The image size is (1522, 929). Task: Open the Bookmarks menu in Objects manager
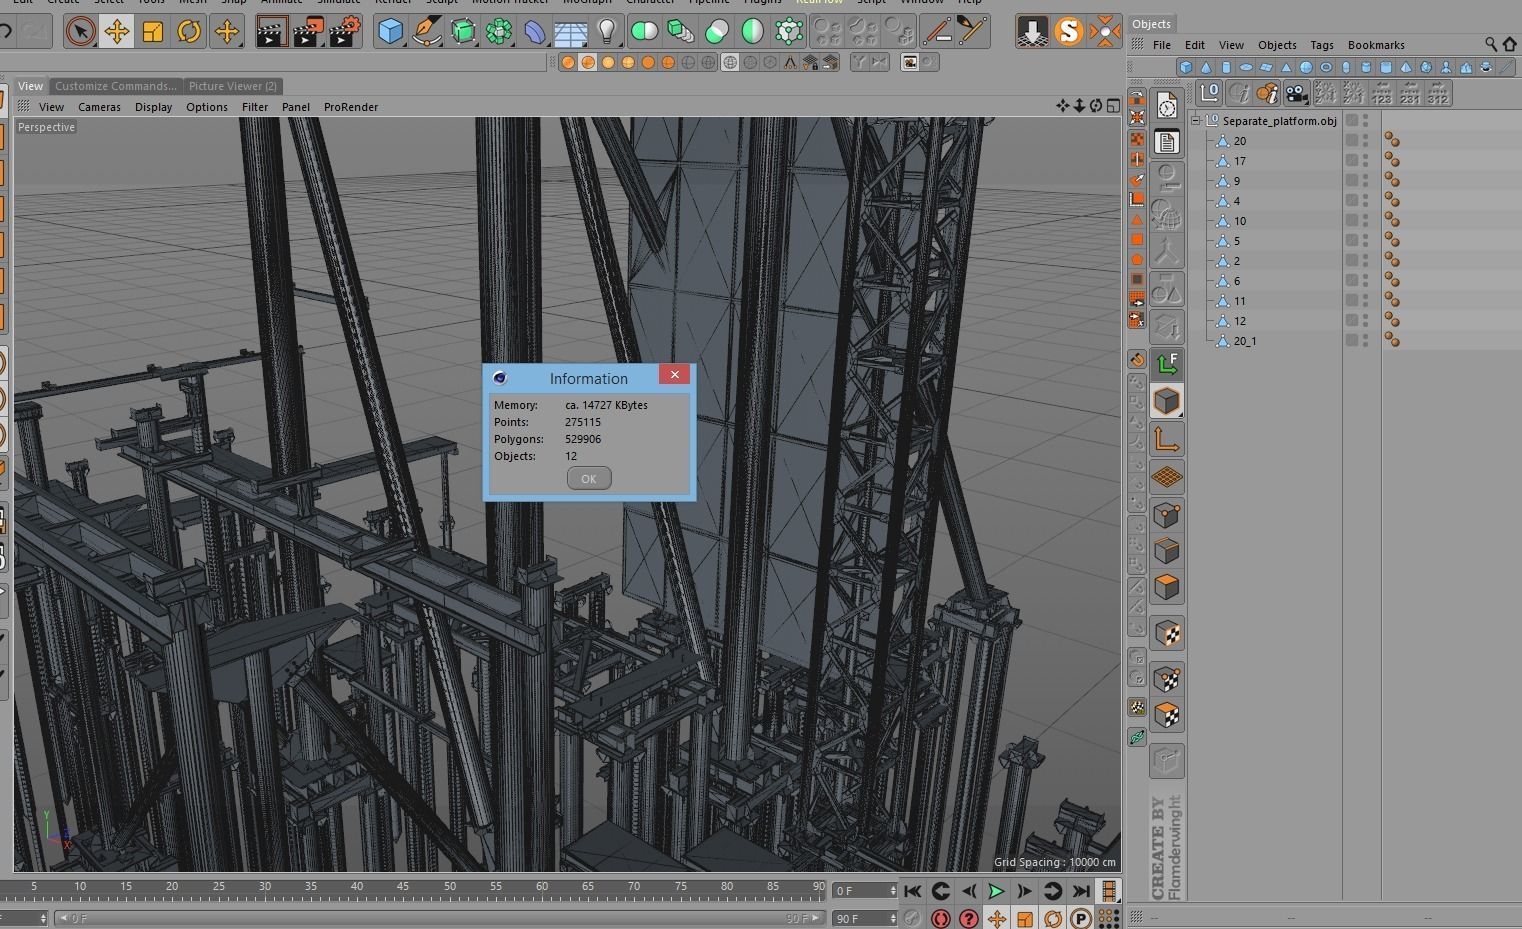(x=1375, y=45)
